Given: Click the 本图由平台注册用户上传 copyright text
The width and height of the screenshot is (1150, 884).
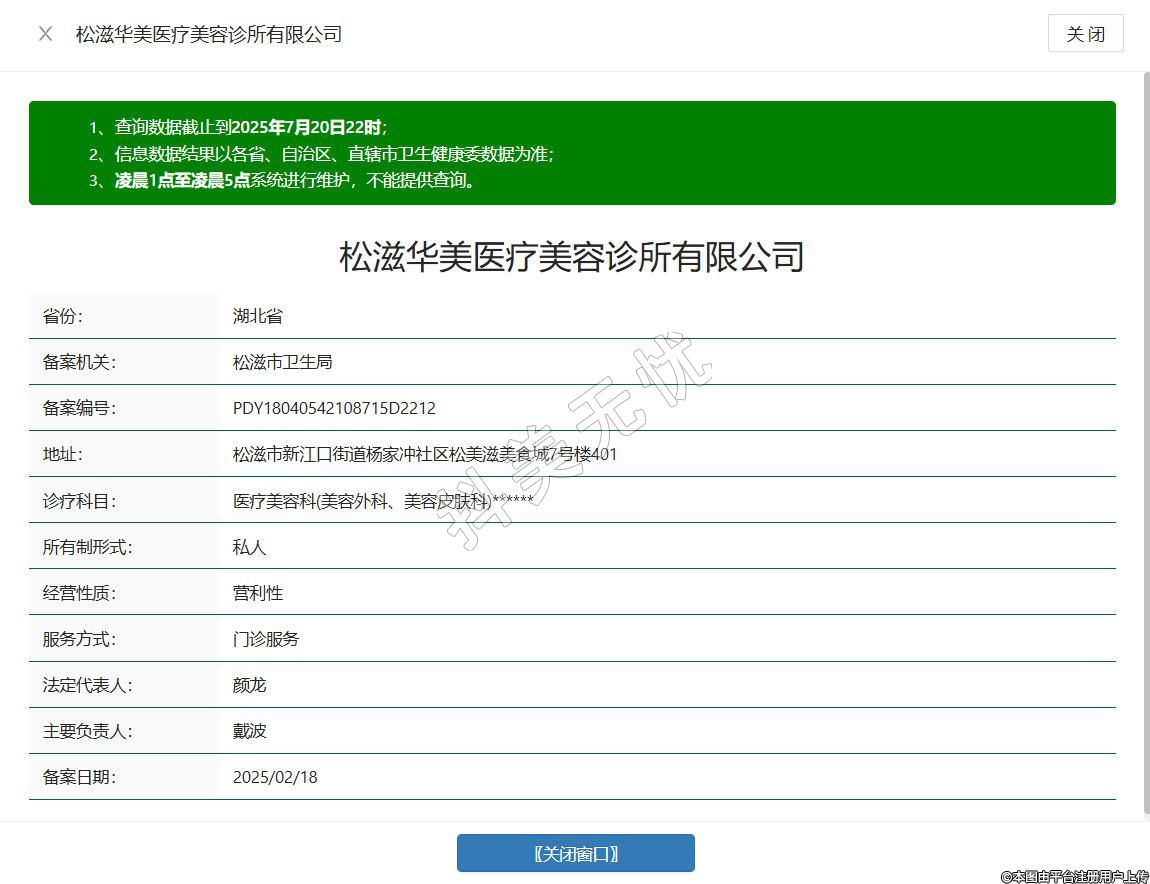Looking at the screenshot, I should pos(1074,876).
